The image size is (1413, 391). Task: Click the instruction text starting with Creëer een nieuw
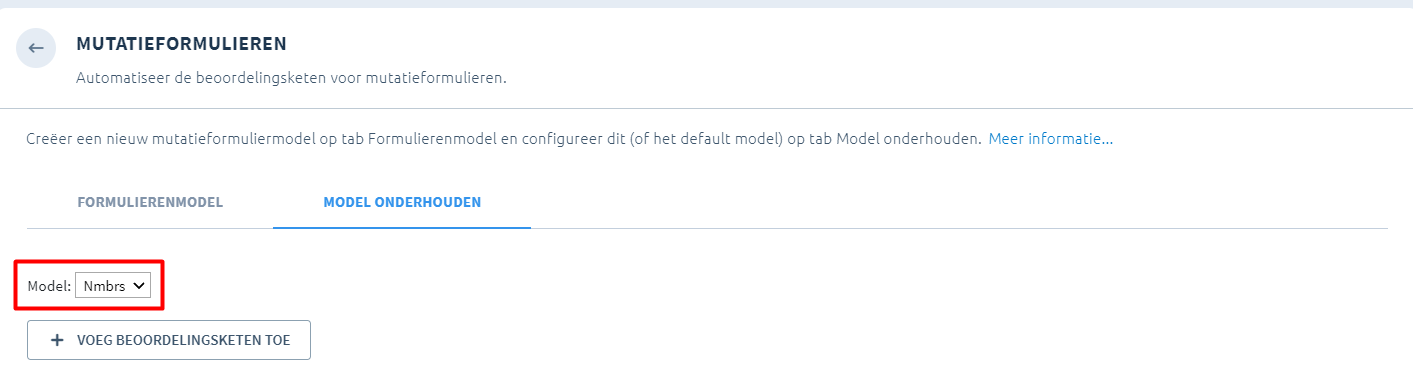coord(504,139)
